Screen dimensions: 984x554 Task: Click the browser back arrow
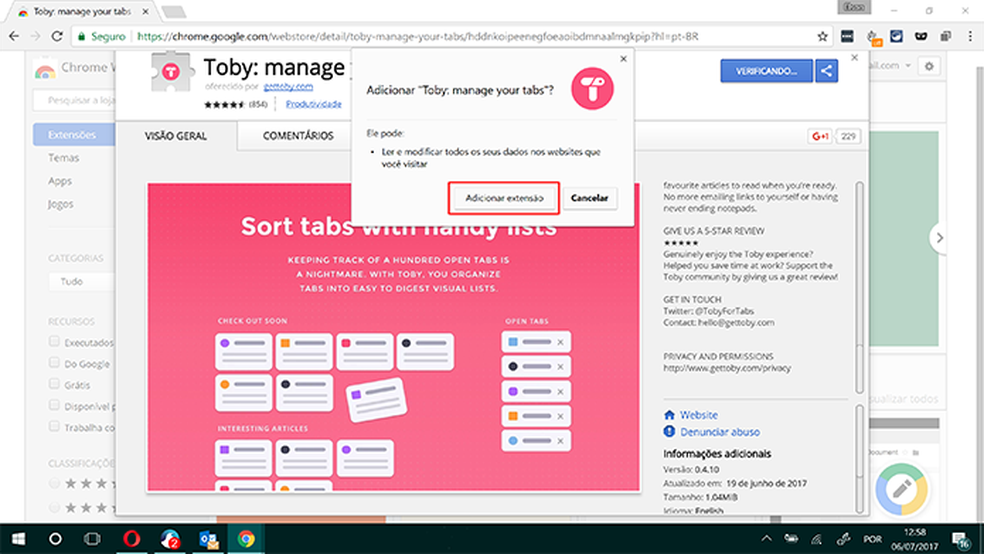pos(14,36)
